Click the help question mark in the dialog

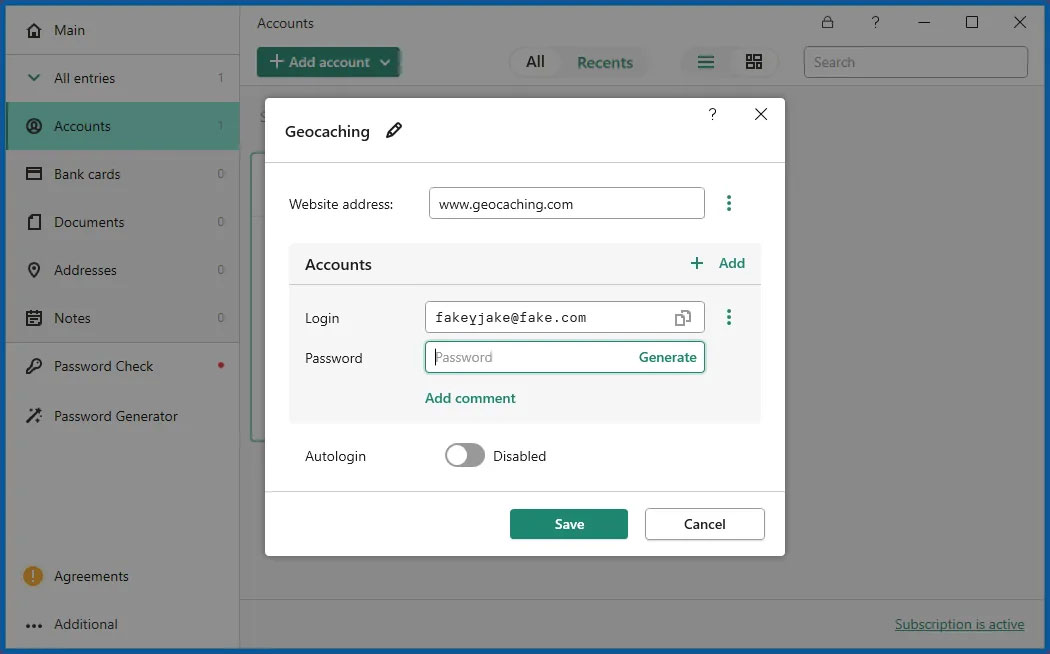tap(712, 114)
